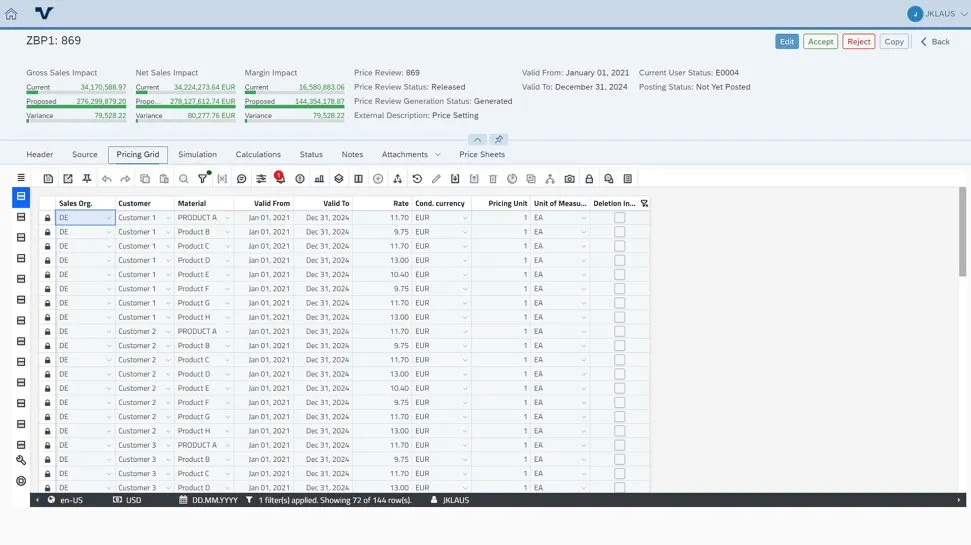This screenshot has height=545, width=971.
Task: Click the camera snapshot icon
Action: (x=569, y=179)
